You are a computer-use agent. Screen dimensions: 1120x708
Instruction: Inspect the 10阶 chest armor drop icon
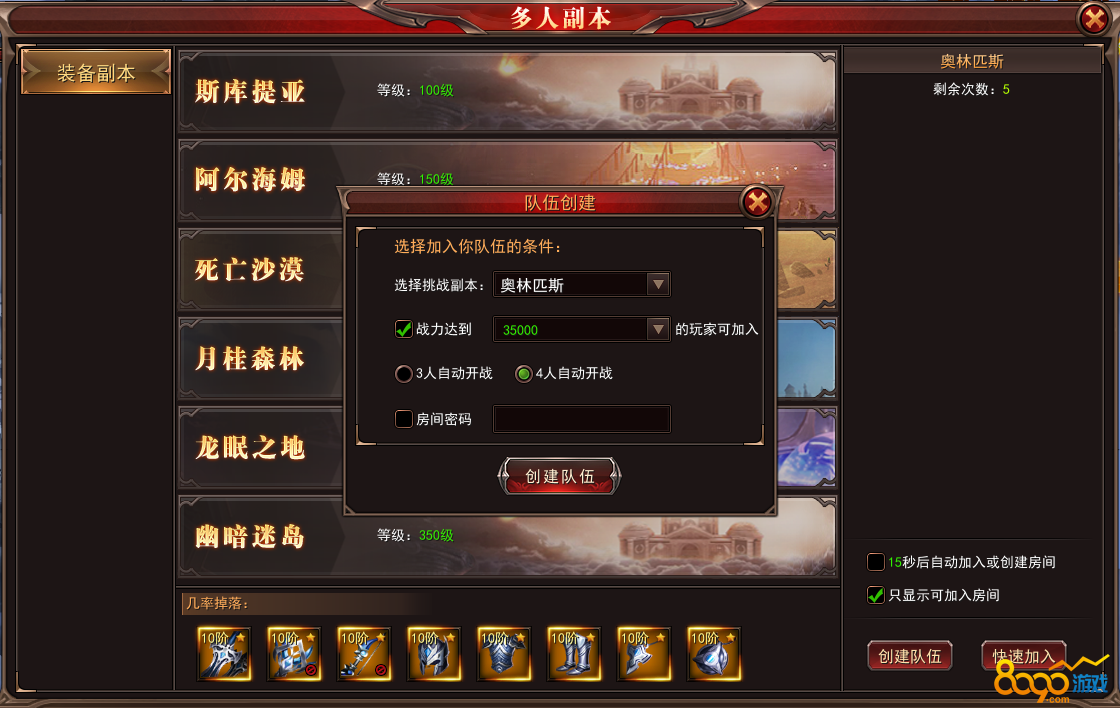[504, 654]
